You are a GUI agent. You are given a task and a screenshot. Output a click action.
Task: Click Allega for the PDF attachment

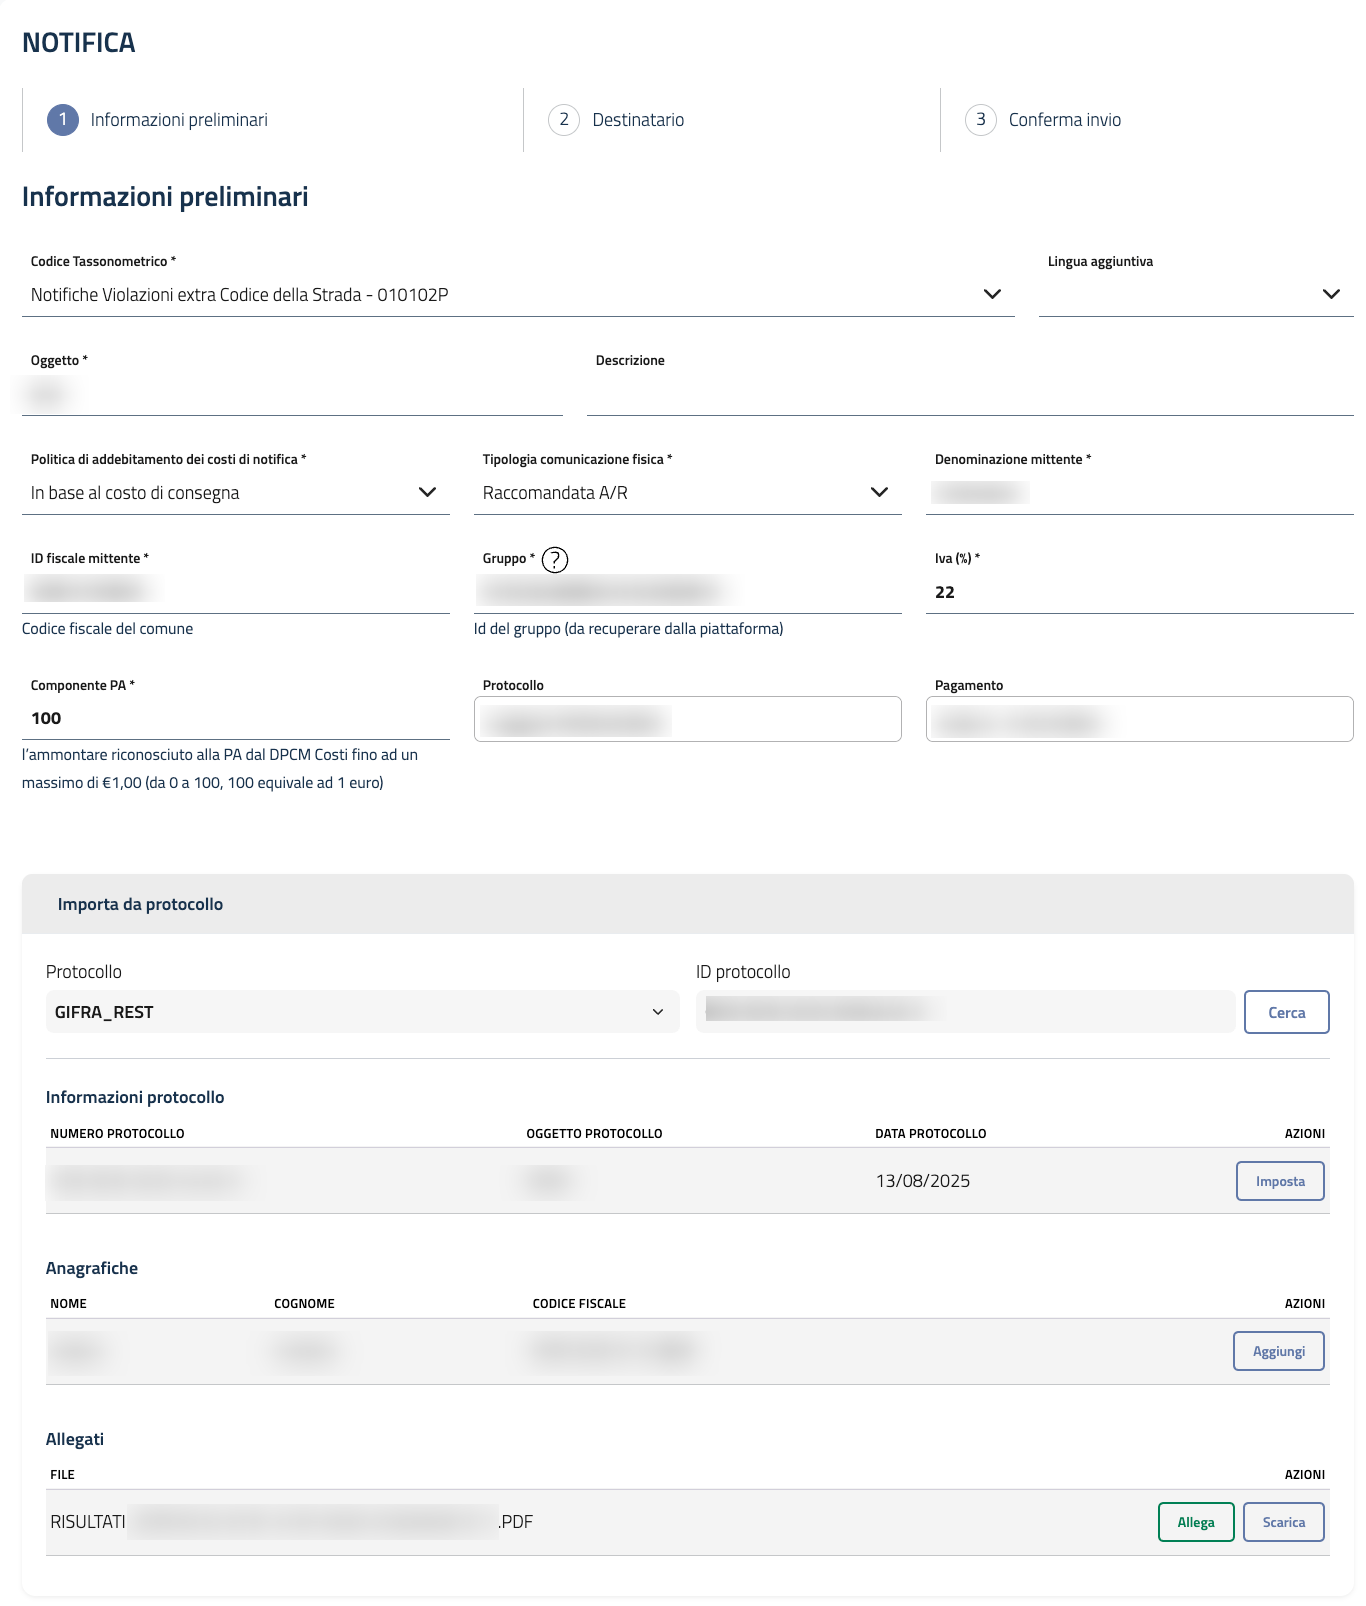[x=1195, y=1522]
